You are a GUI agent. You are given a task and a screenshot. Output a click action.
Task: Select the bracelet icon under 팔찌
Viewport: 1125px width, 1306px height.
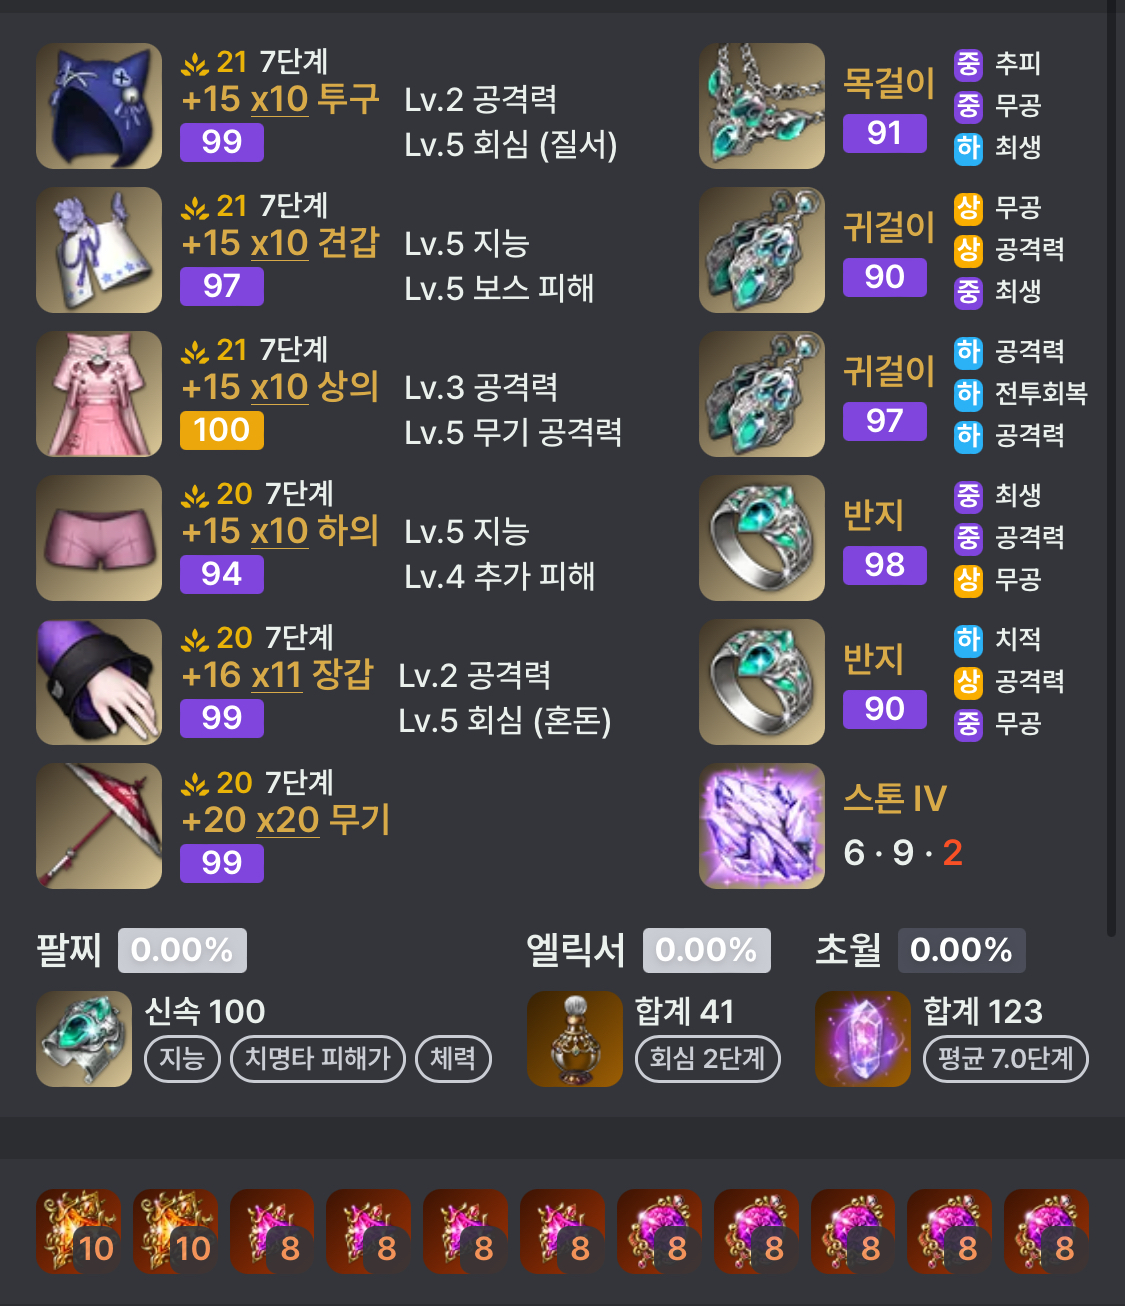click(x=84, y=1039)
